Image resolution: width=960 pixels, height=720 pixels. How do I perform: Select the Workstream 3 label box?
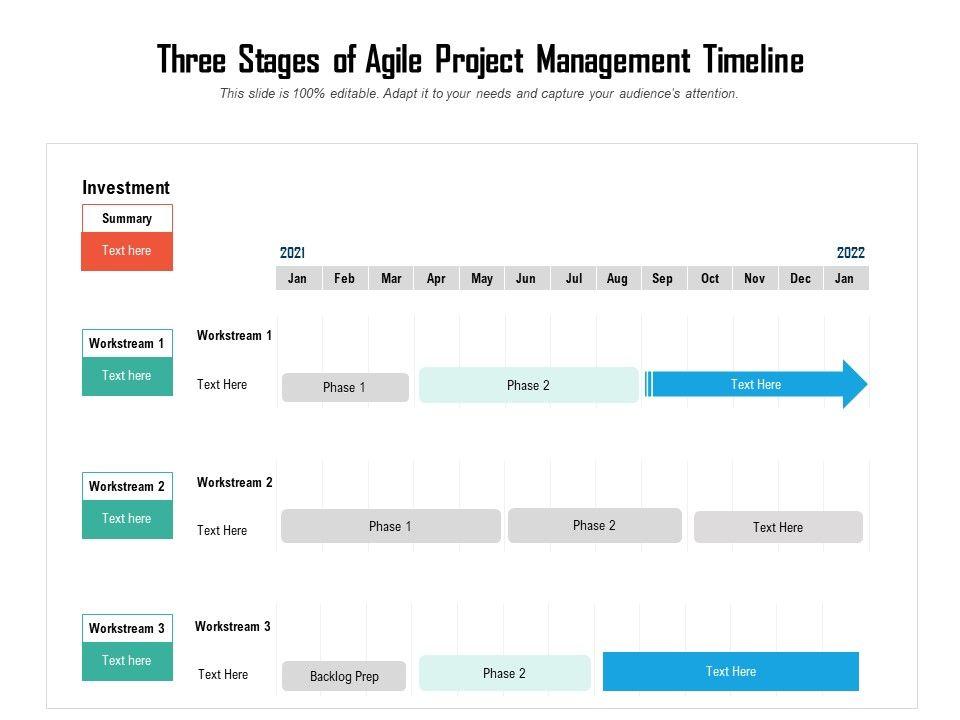tap(127, 628)
